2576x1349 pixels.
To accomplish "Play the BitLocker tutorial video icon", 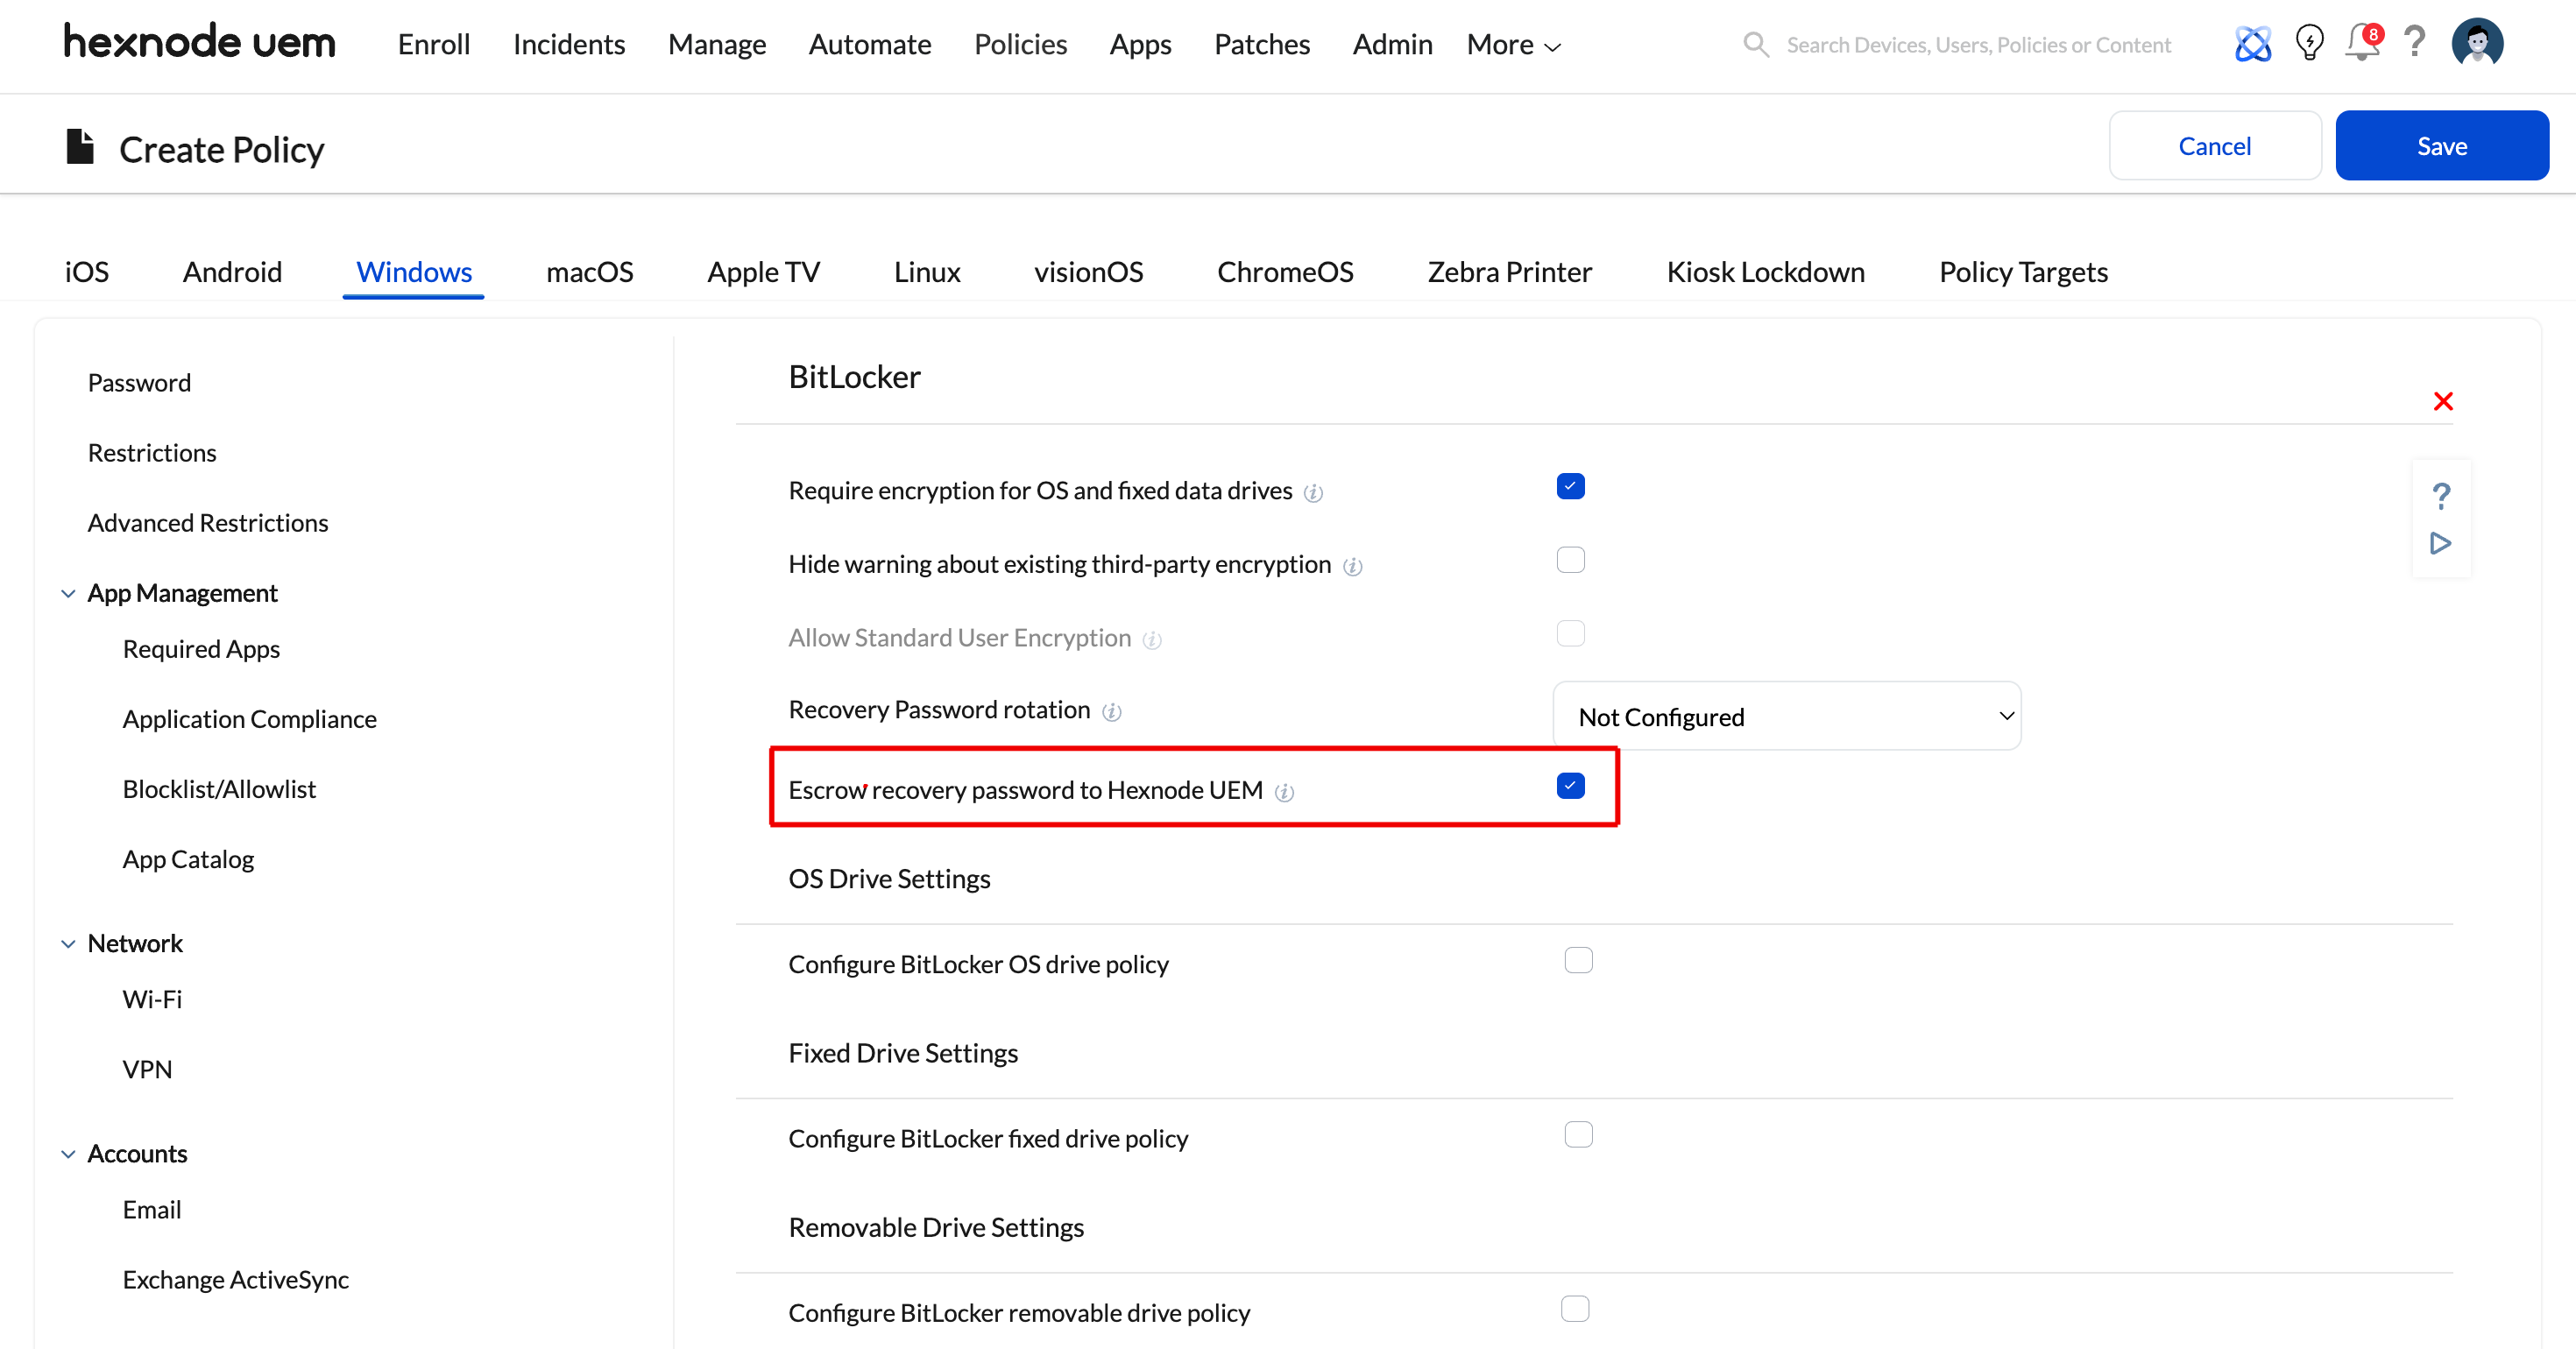I will pos(2441,543).
